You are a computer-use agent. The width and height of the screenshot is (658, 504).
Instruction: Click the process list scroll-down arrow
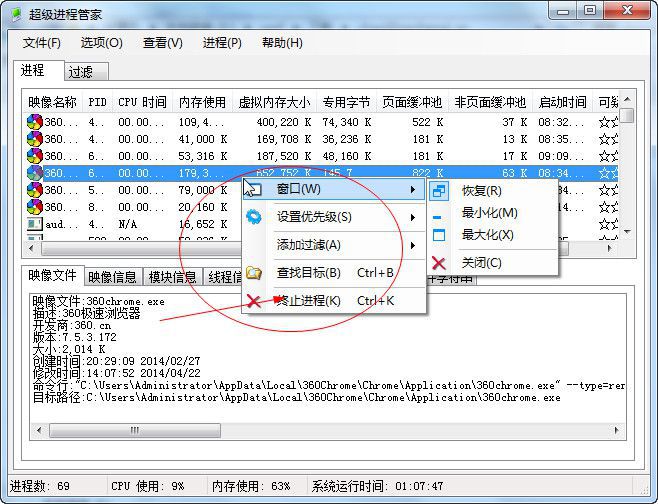click(627, 232)
